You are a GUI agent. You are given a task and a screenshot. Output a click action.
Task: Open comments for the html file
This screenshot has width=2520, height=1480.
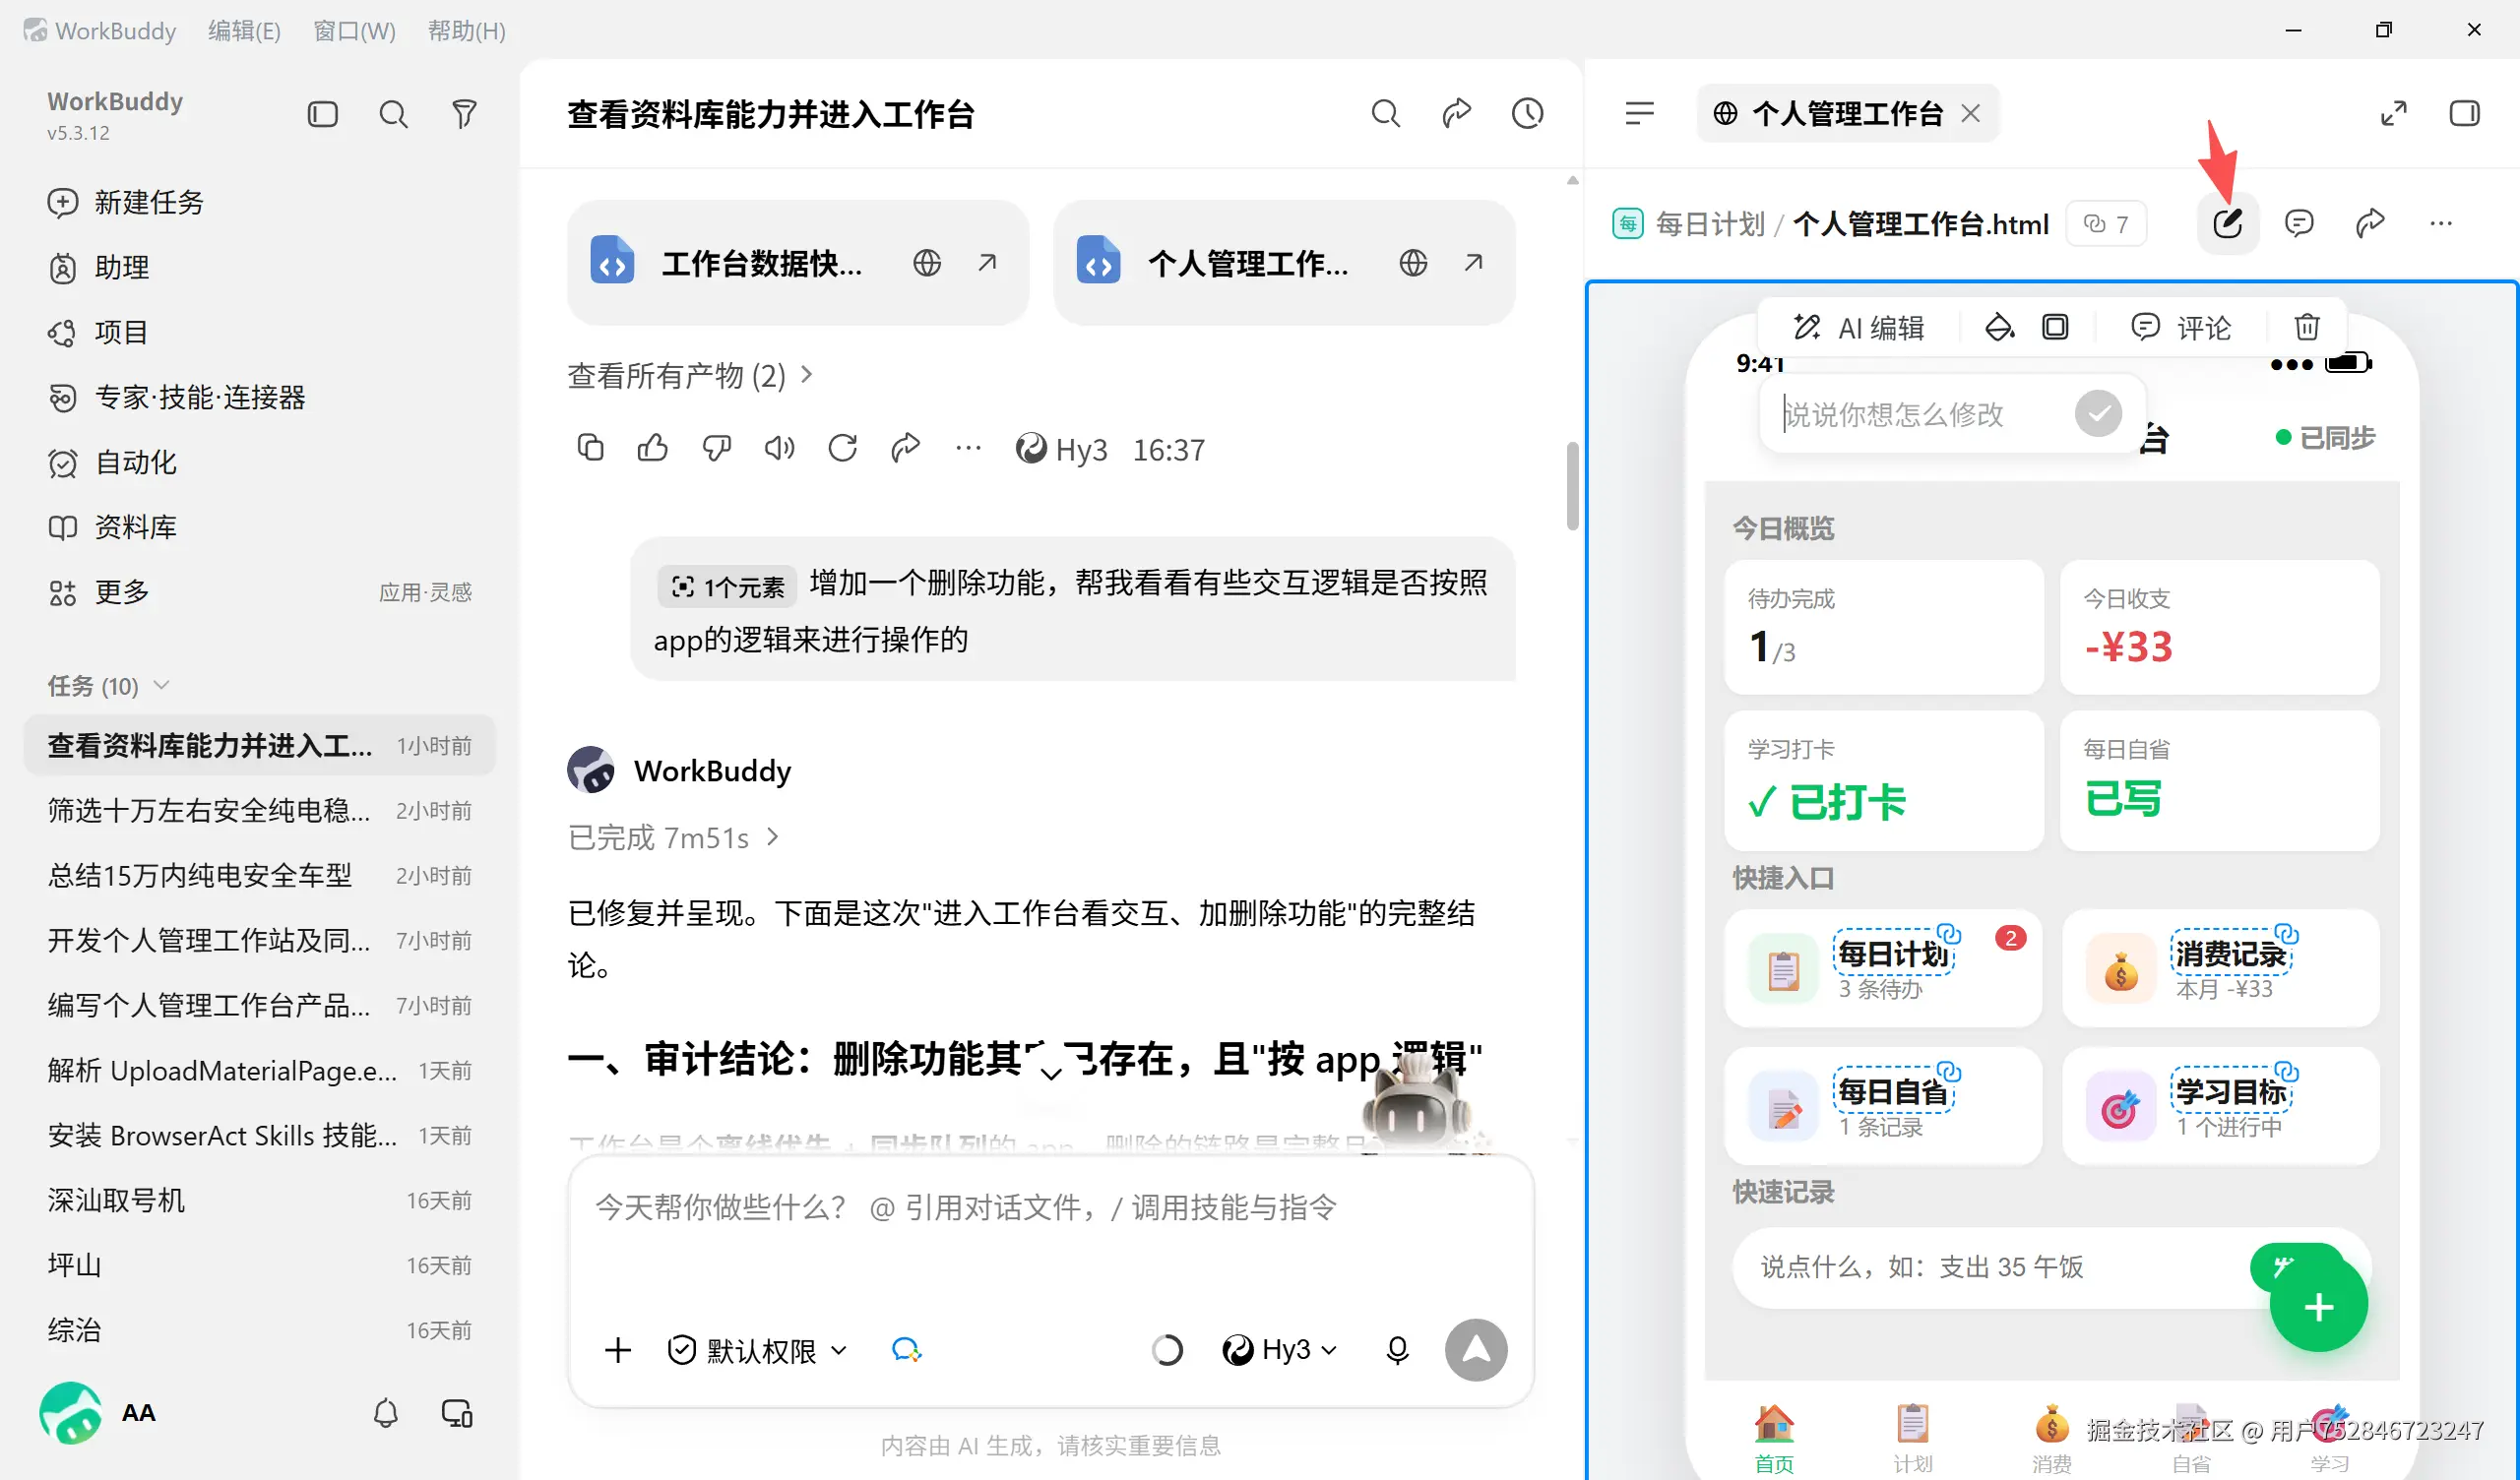click(2299, 223)
